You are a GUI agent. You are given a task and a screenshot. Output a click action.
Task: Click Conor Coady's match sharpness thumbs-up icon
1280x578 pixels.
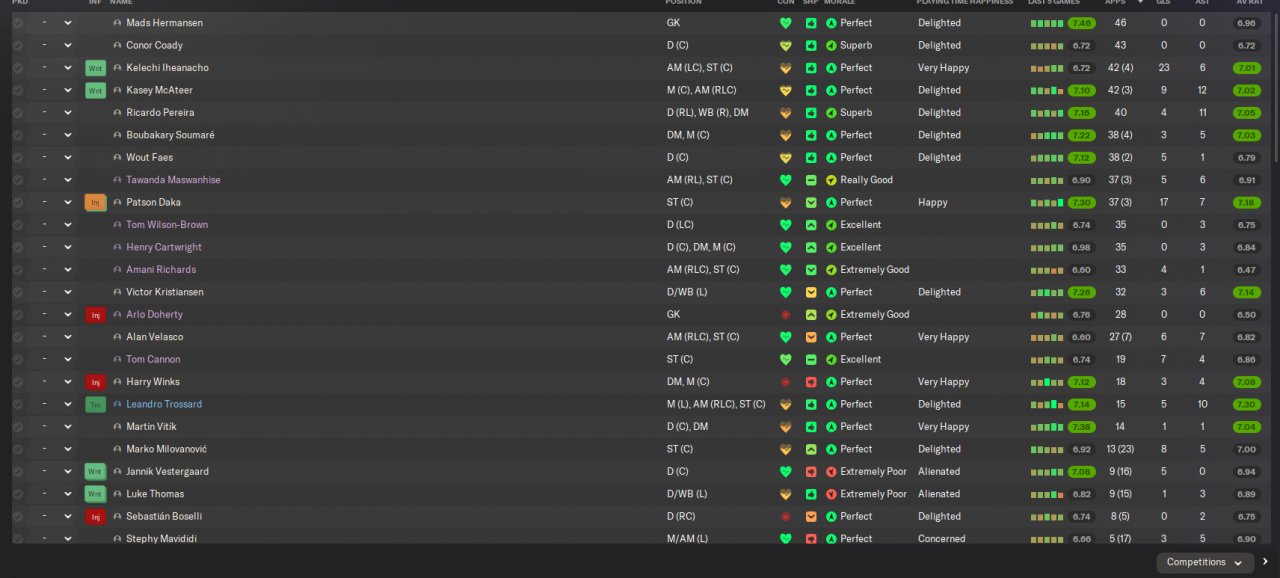811,45
